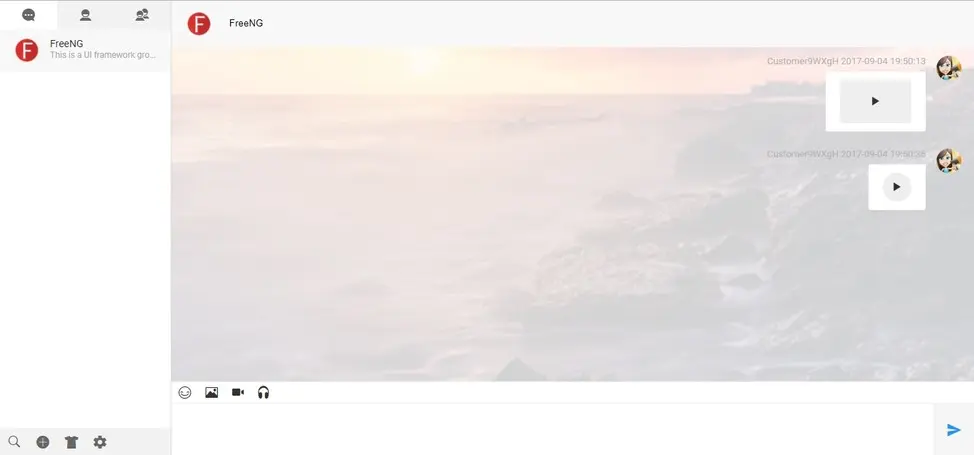Open the skin theme shirt icon
Image resolution: width=974 pixels, height=455 pixels.
coord(71,442)
